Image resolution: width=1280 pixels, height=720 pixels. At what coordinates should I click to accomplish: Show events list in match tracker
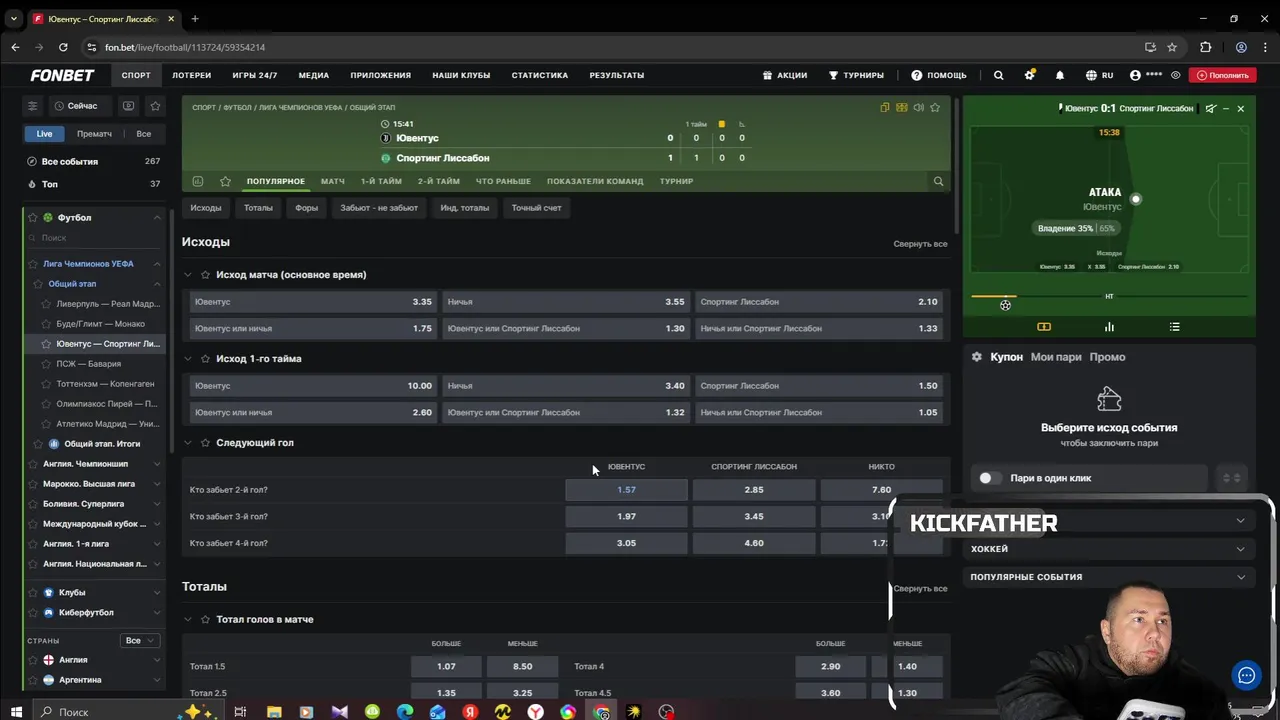(1174, 327)
